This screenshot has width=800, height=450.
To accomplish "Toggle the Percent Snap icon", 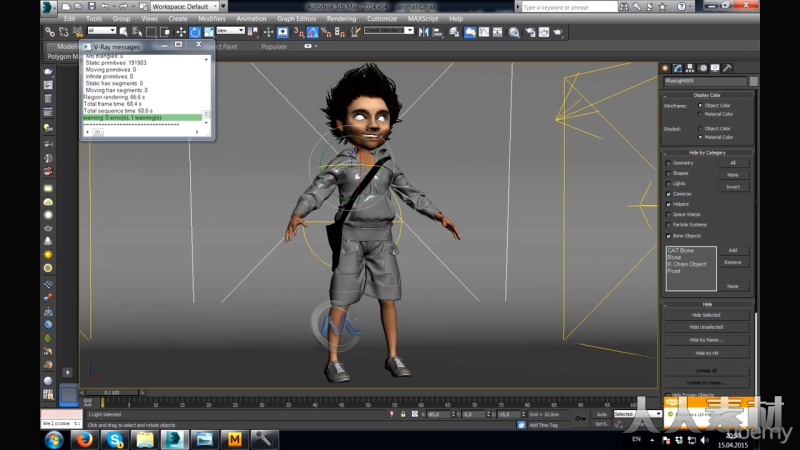I will (326, 32).
